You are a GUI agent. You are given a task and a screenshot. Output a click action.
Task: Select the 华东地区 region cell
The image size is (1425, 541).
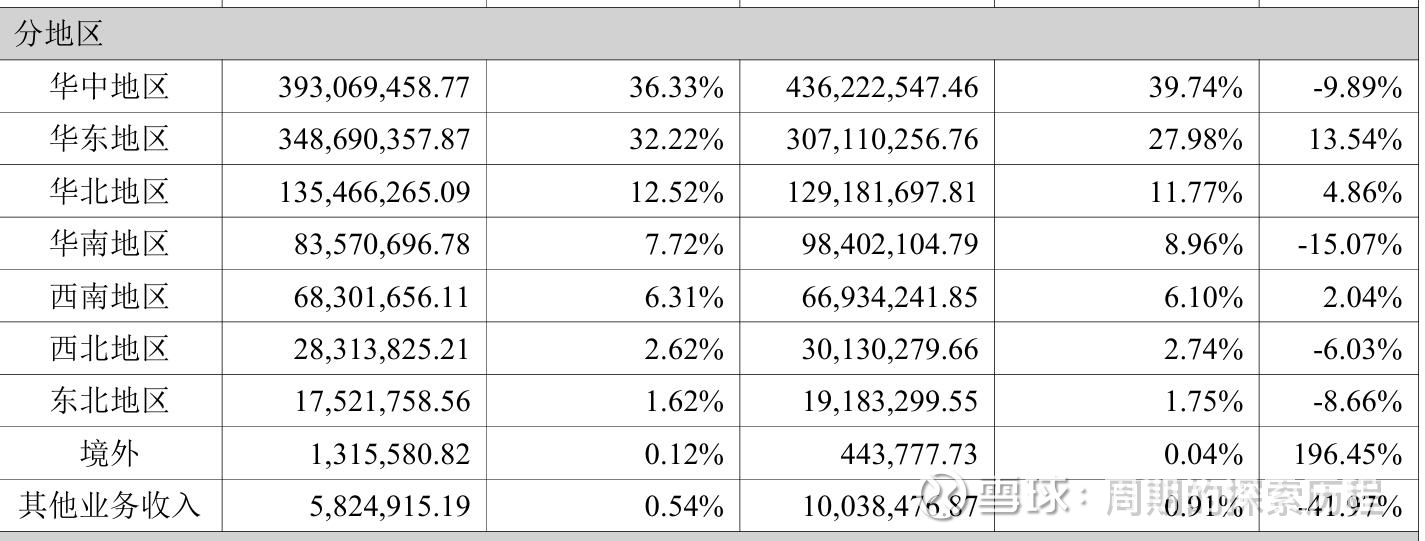click(110, 139)
